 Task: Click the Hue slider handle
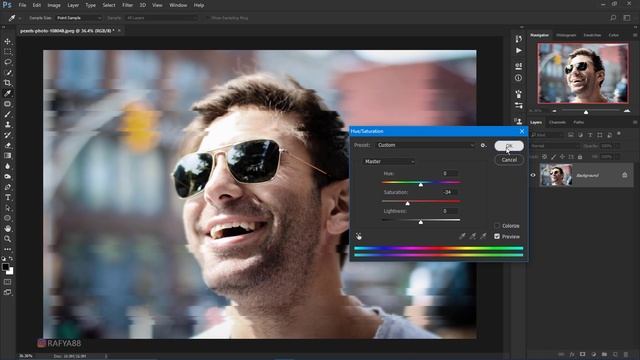[x=421, y=184]
